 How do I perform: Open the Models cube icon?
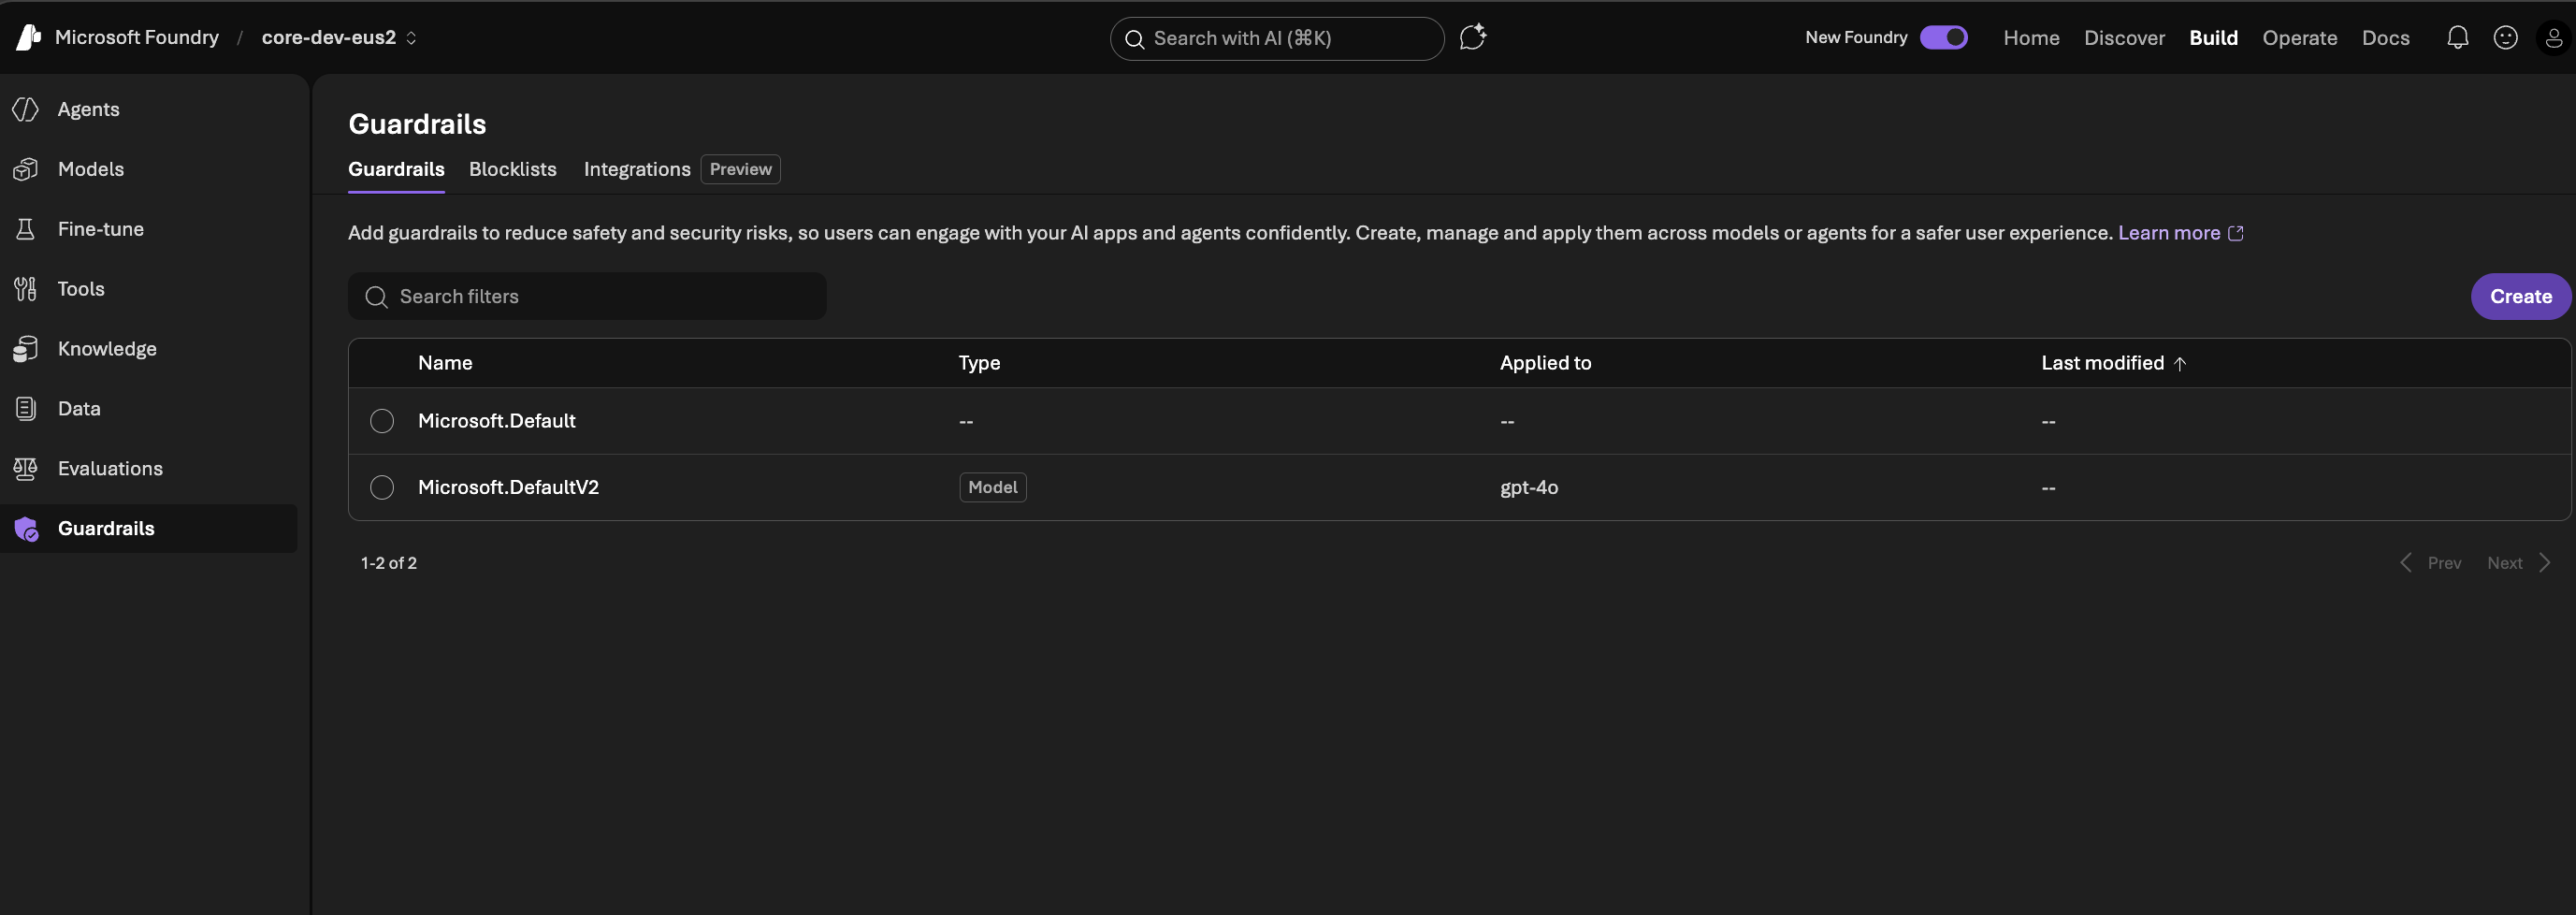[x=26, y=169]
